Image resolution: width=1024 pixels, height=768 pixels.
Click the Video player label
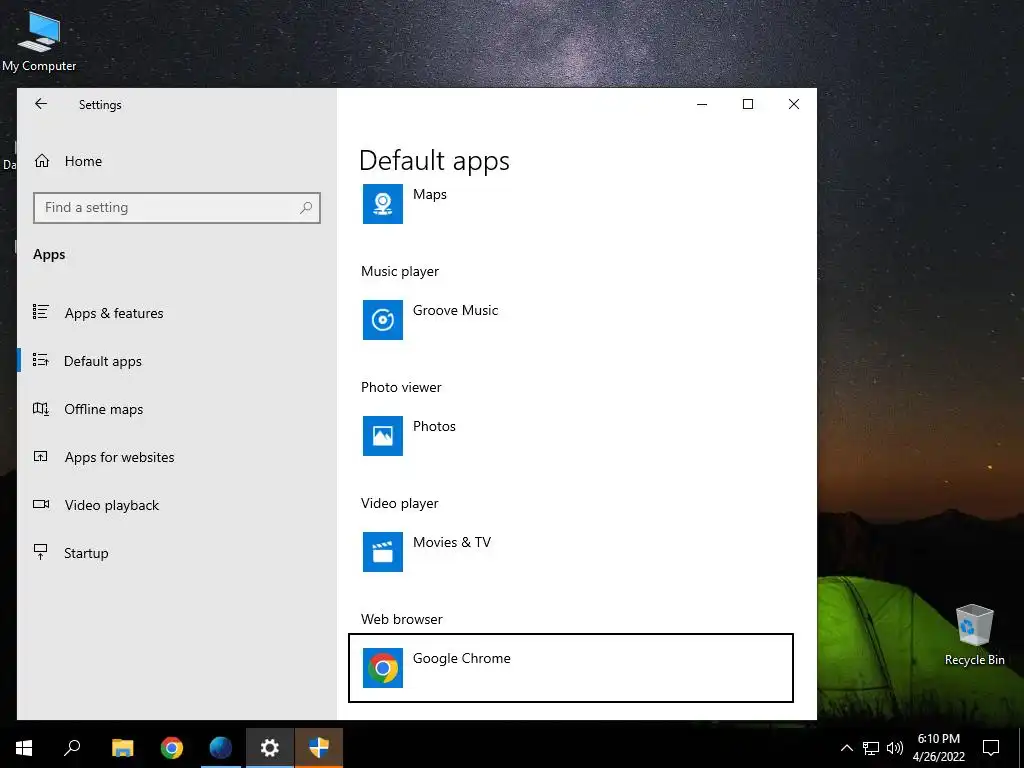point(400,504)
